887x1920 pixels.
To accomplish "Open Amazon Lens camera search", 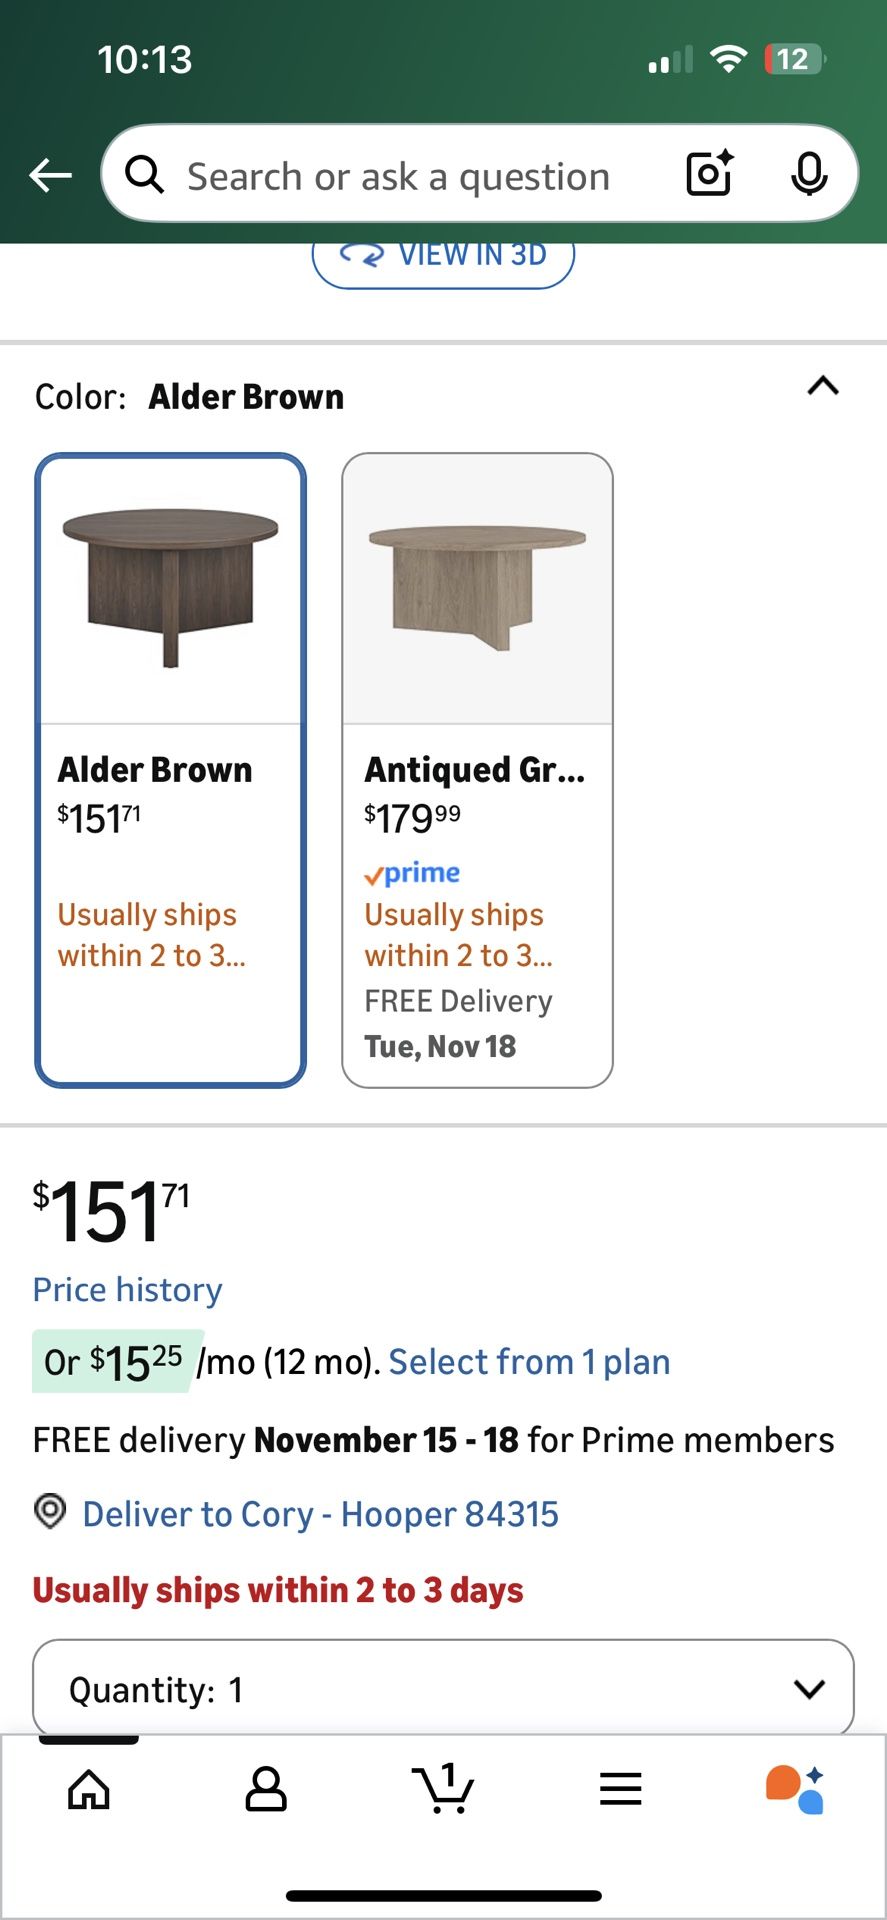I will click(x=708, y=174).
